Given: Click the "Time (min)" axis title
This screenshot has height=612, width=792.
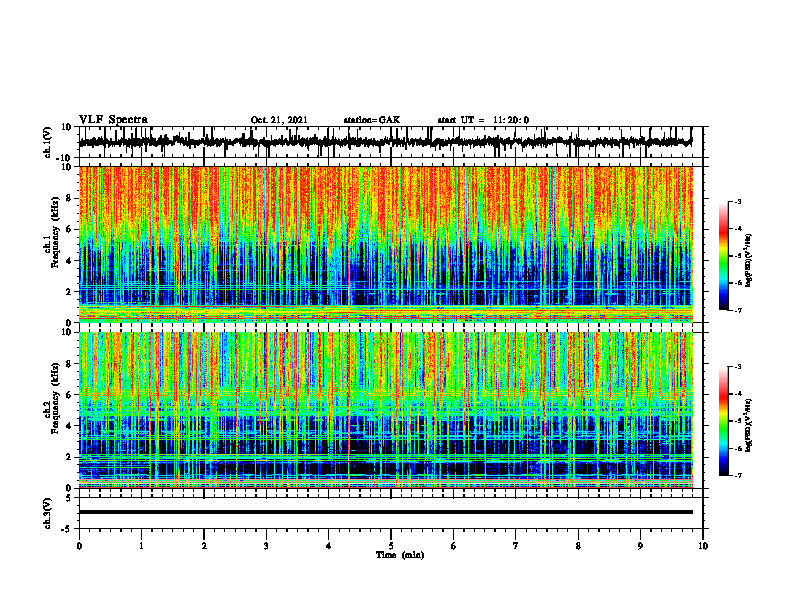Looking at the screenshot, I should (400, 555).
